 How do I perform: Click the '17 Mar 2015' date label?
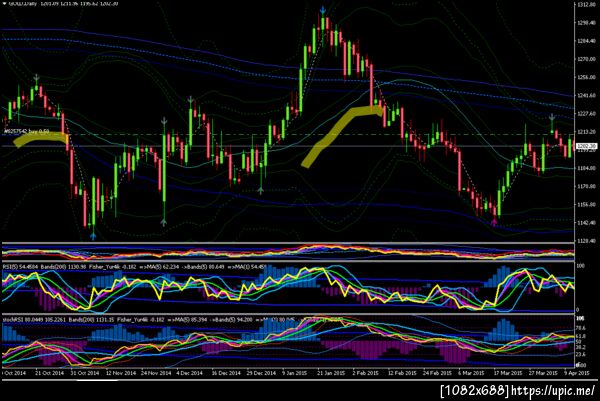pos(508,373)
